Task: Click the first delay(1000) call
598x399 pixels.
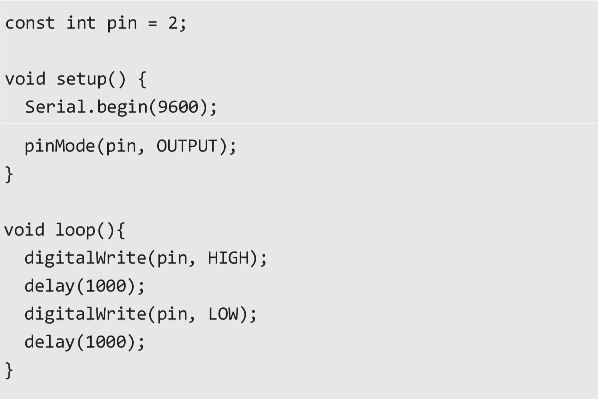Action: pyautogui.click(x=84, y=286)
